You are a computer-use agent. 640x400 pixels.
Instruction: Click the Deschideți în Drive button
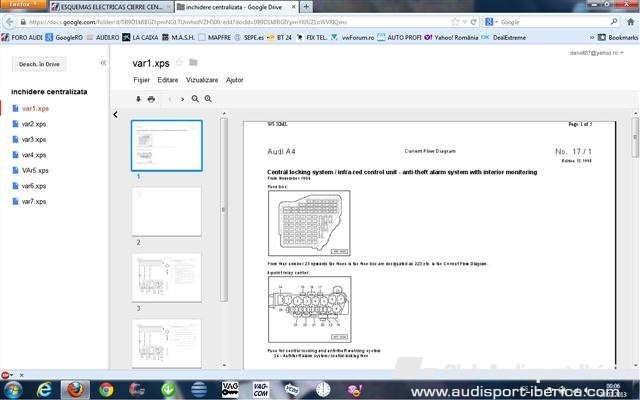[x=39, y=64]
